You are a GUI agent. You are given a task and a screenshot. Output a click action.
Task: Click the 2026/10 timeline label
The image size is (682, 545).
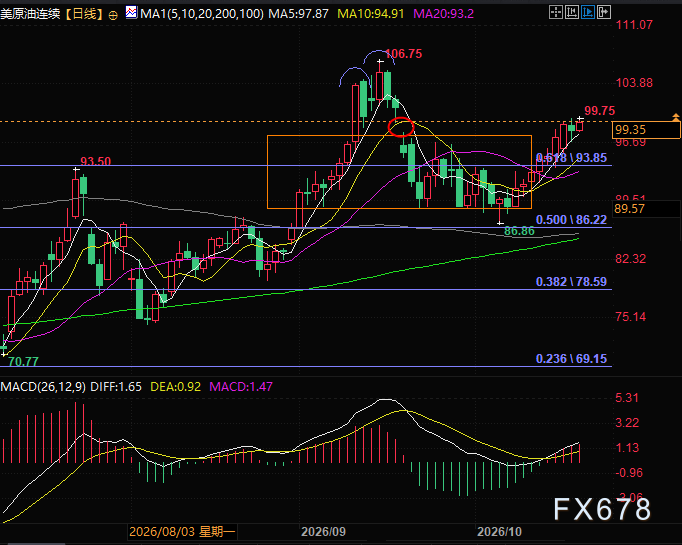(x=499, y=532)
